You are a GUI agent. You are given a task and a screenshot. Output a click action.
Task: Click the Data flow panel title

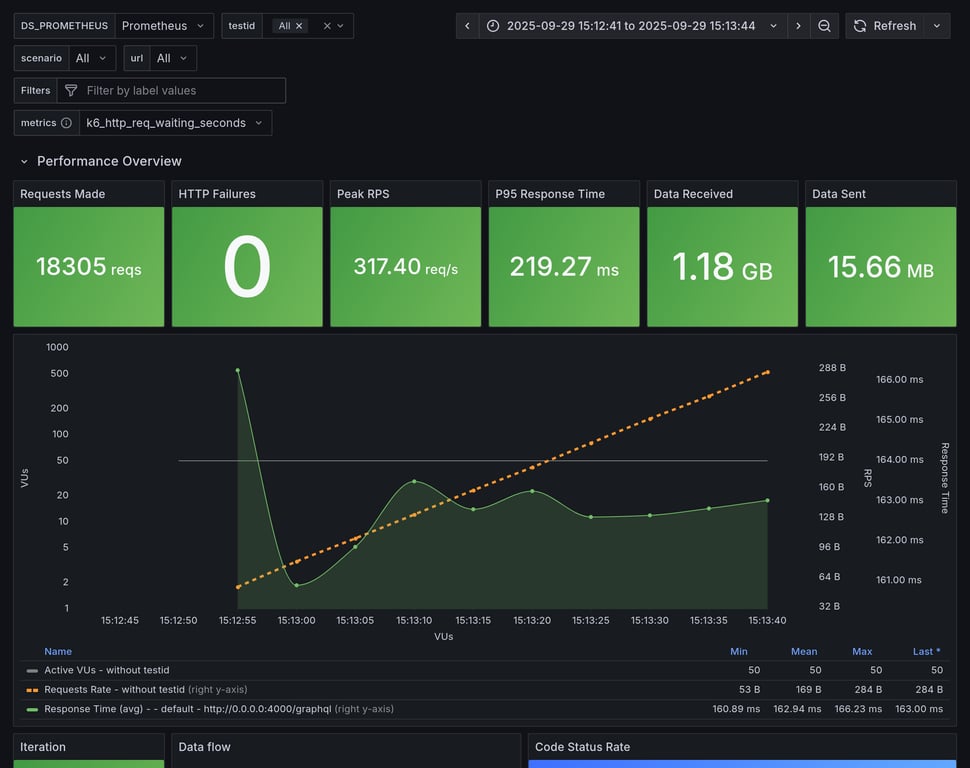pos(204,747)
